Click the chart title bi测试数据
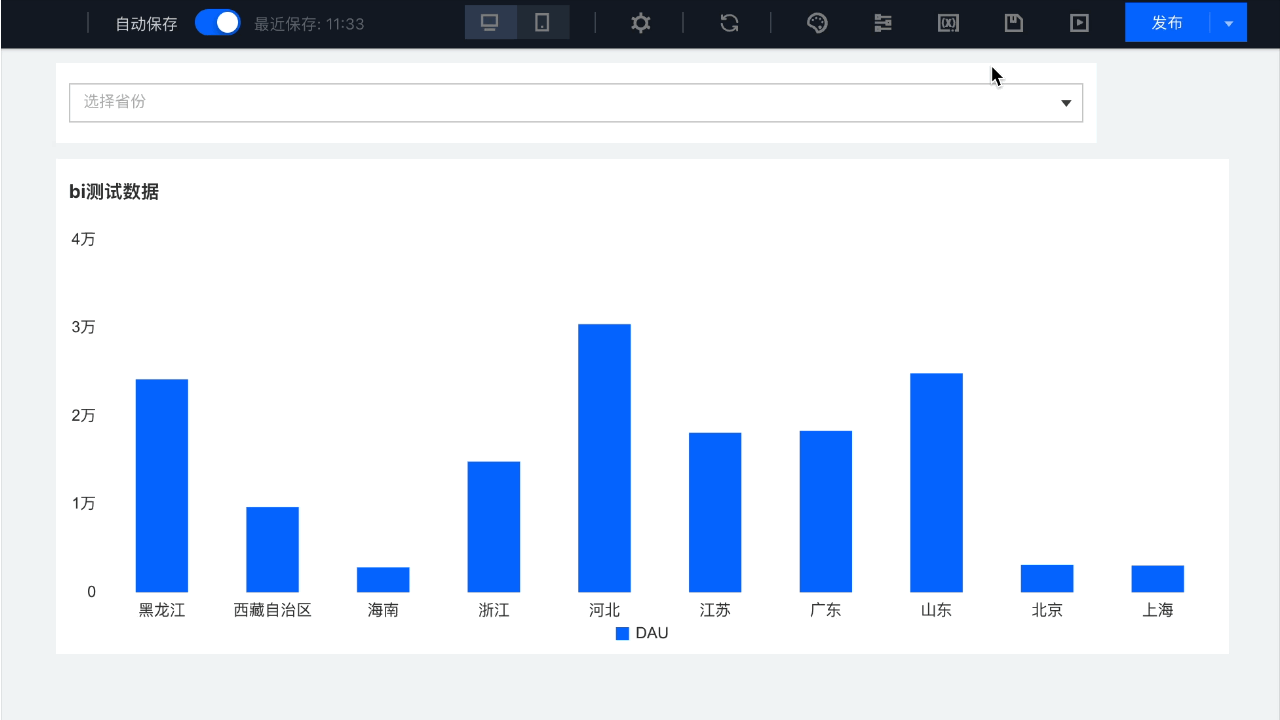The height and width of the screenshot is (720, 1280). [114, 192]
